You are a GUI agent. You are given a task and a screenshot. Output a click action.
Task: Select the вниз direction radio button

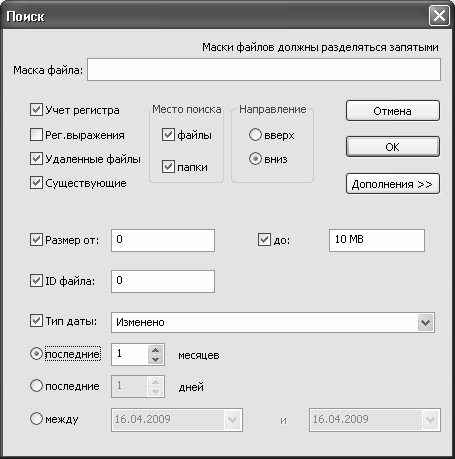(x=255, y=159)
